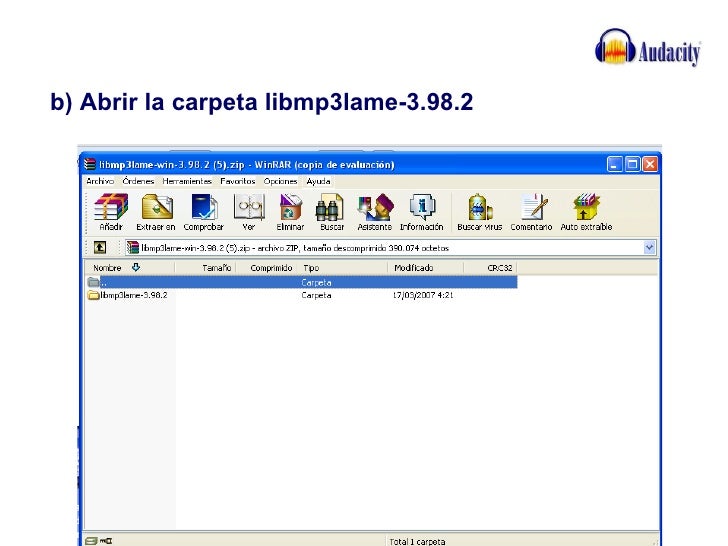This screenshot has height=546, width=728.
Task: Click Carpeta type of libmp3lame-3.98.2 row
Action: point(316,295)
